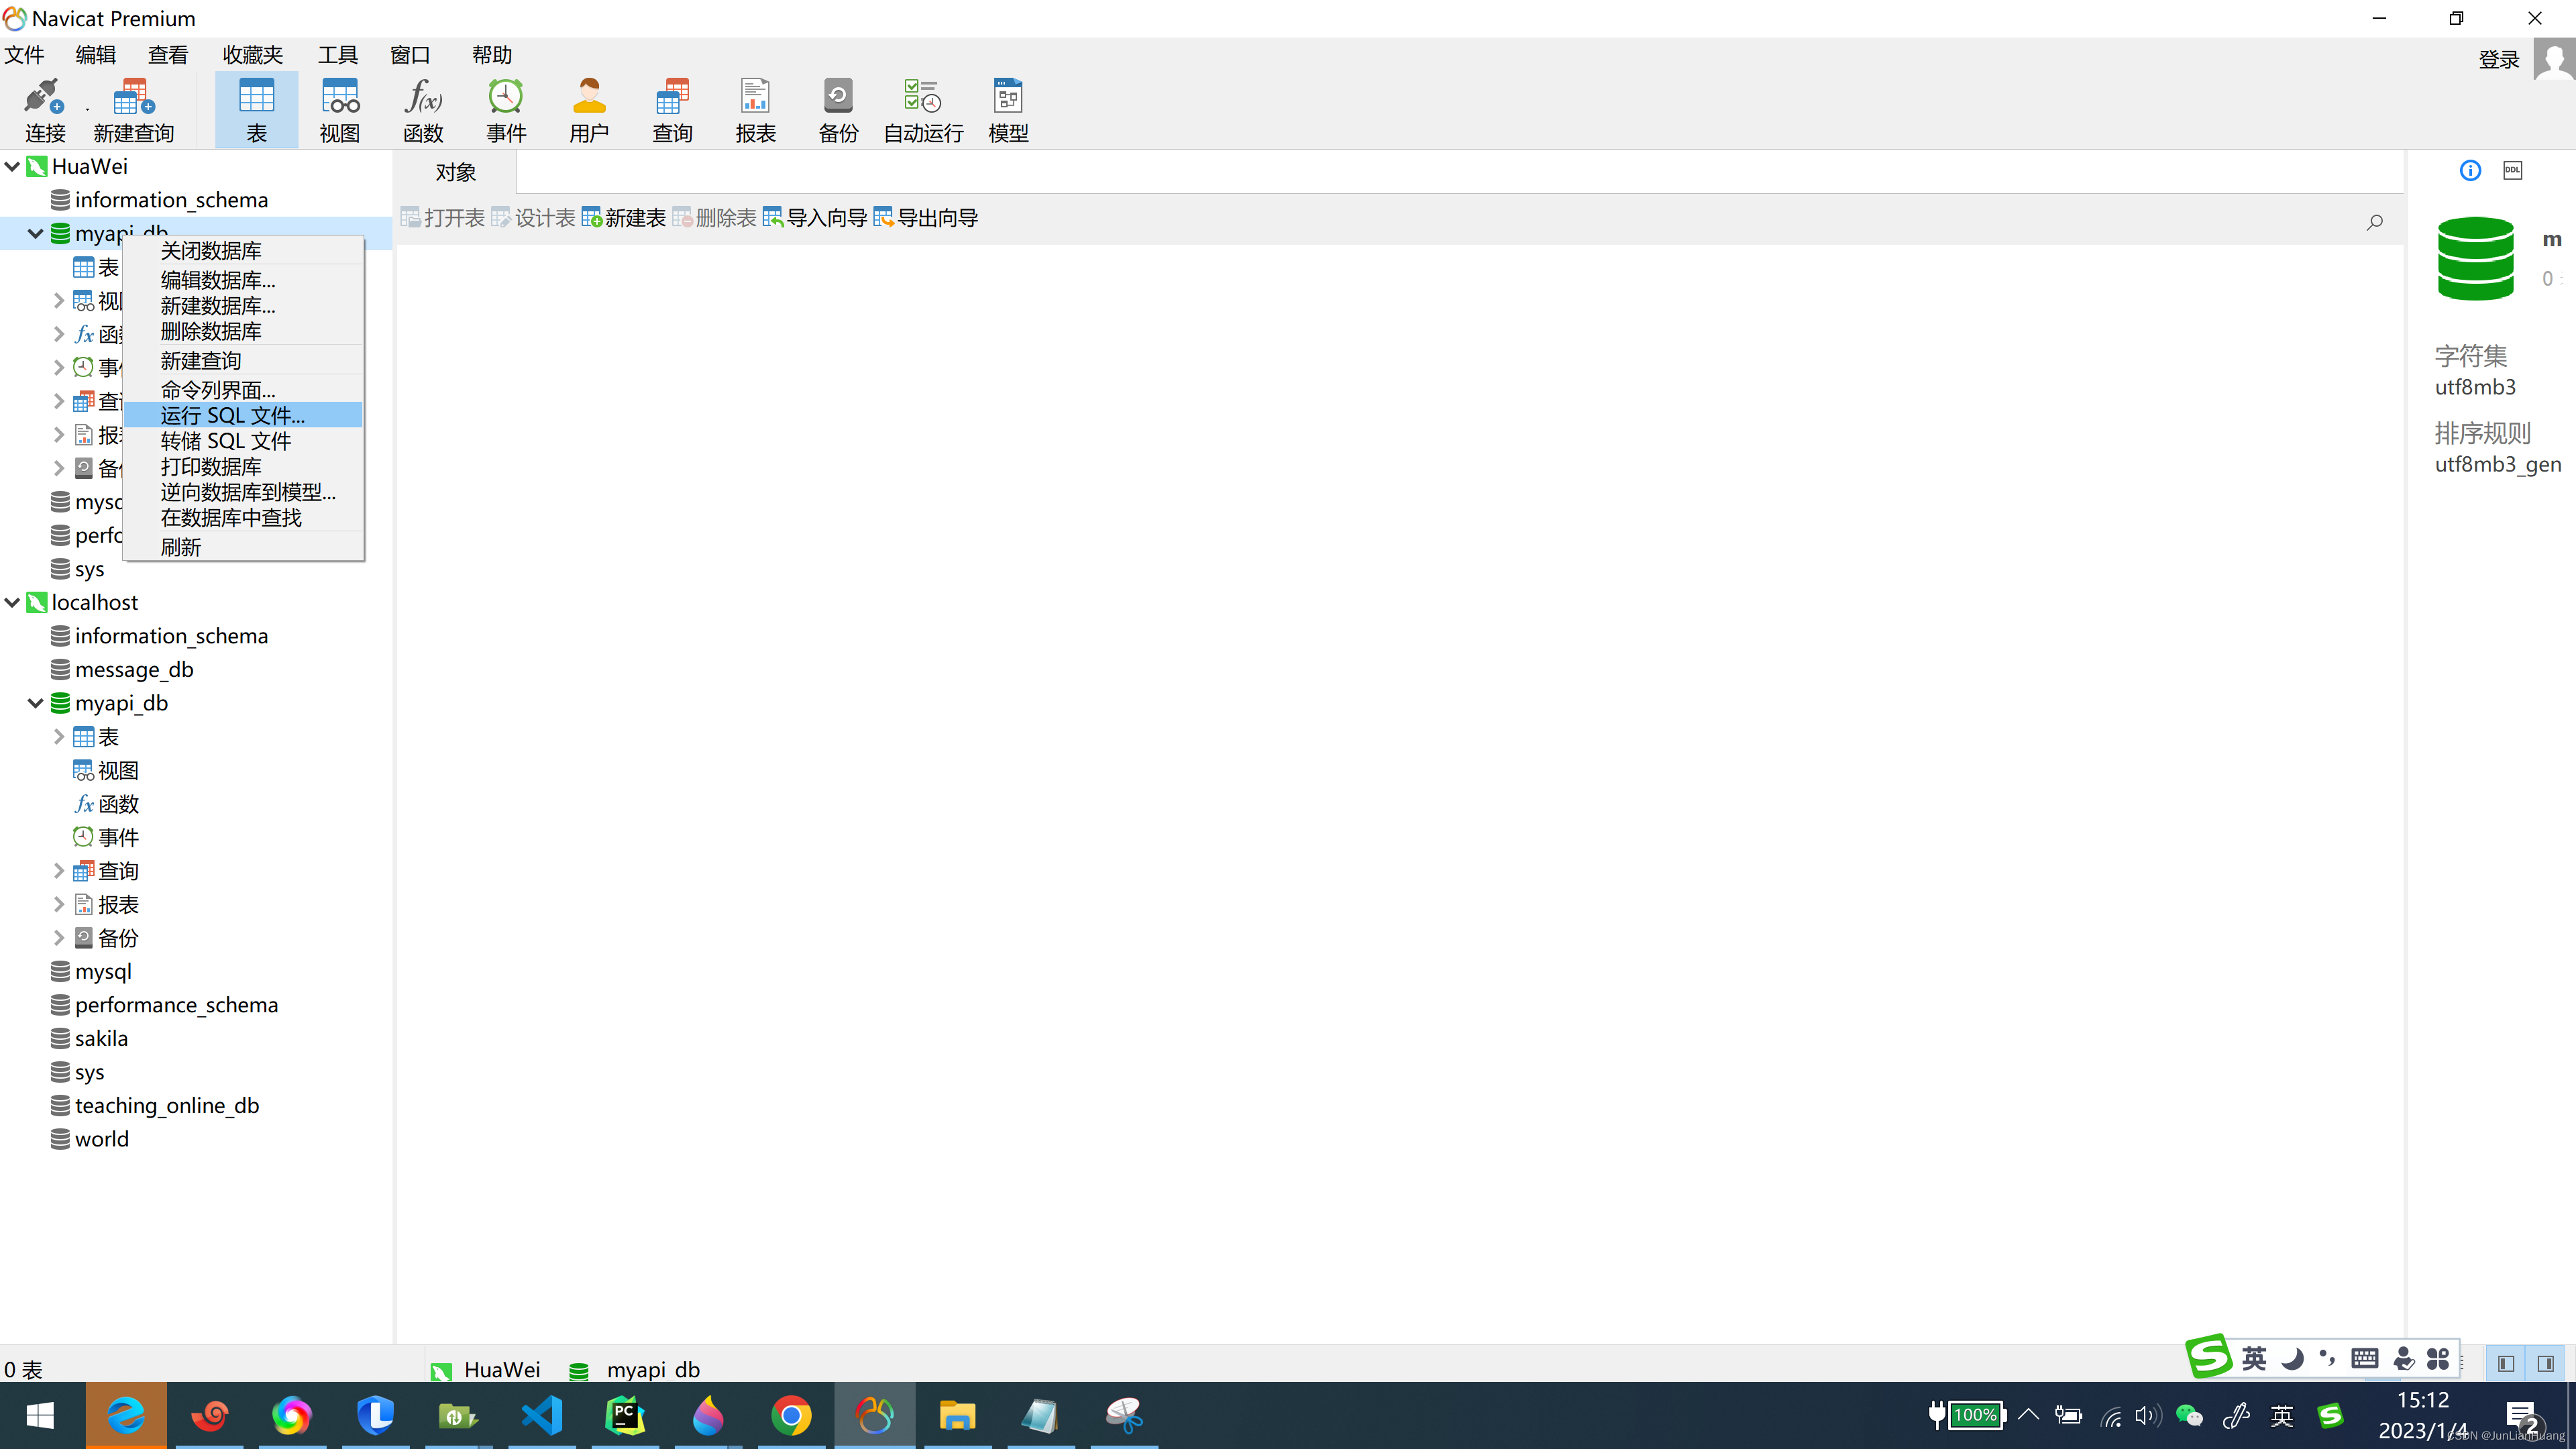Click the Windows Start button

[x=40, y=1415]
